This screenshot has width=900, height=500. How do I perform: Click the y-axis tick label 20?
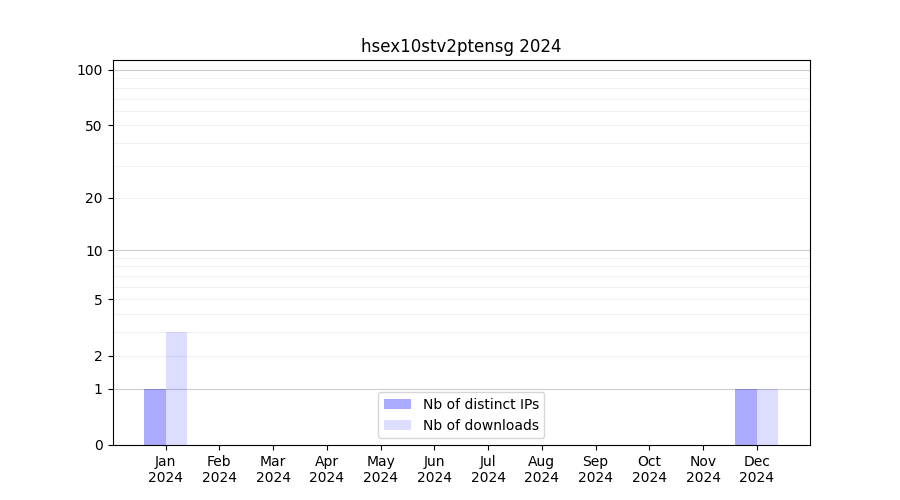pos(93,198)
